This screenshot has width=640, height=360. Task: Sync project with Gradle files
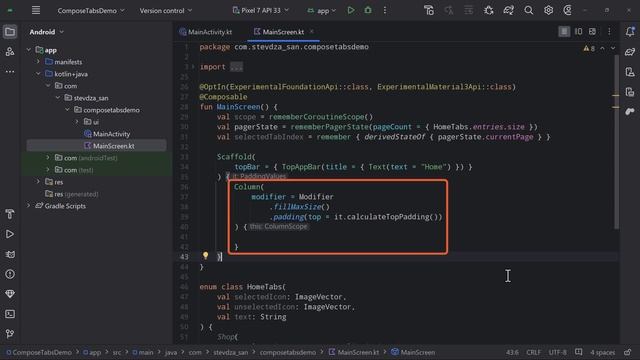tap(509, 10)
